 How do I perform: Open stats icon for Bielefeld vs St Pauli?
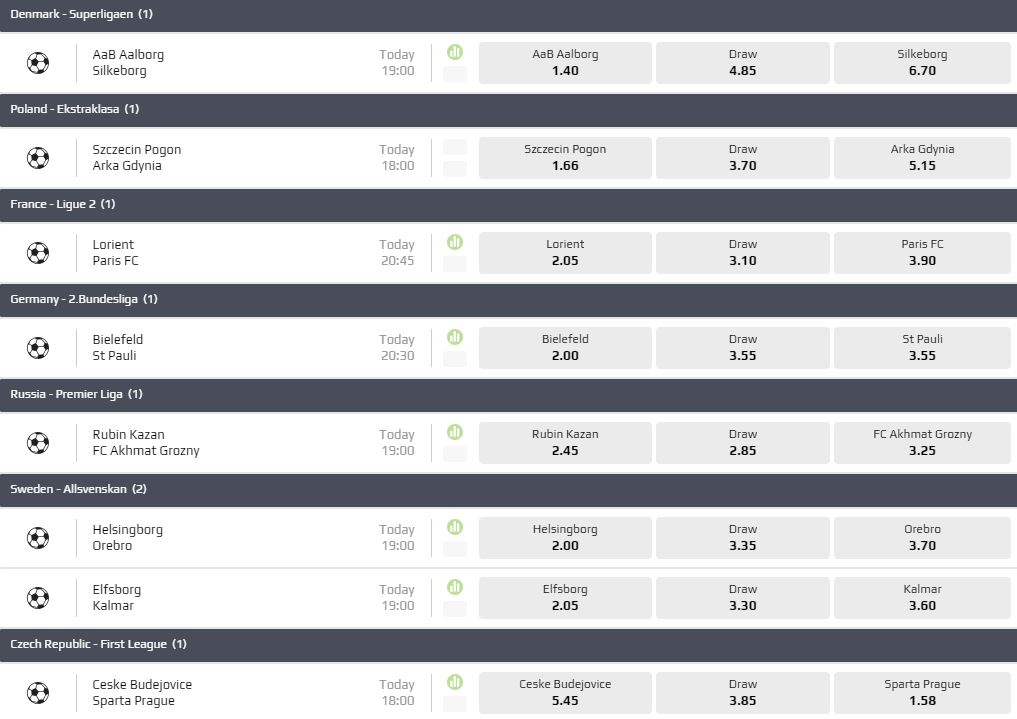tap(455, 337)
